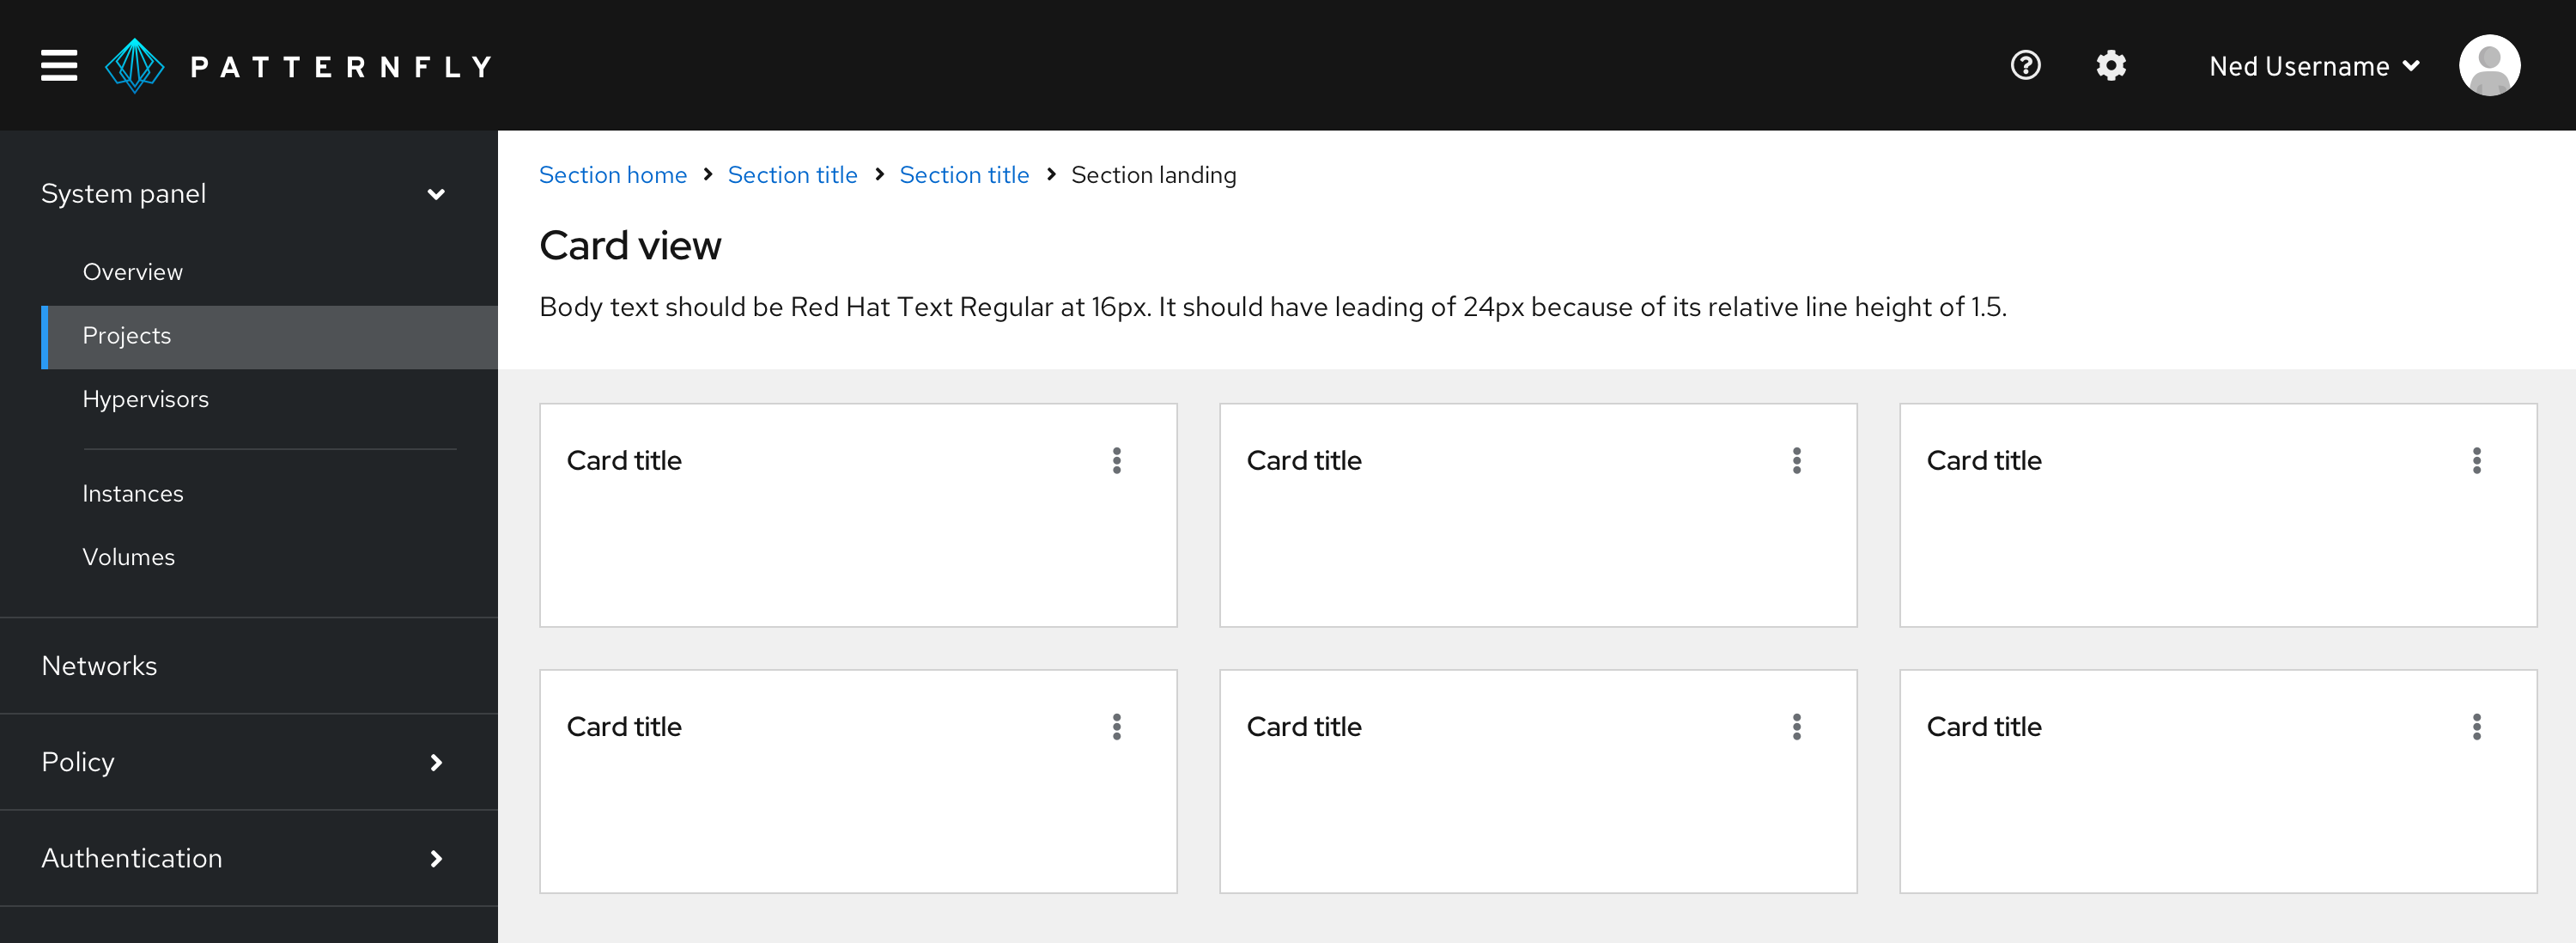Open the kebab menu on the bottom-right card
This screenshot has height=943, width=2576.
tap(2476, 727)
